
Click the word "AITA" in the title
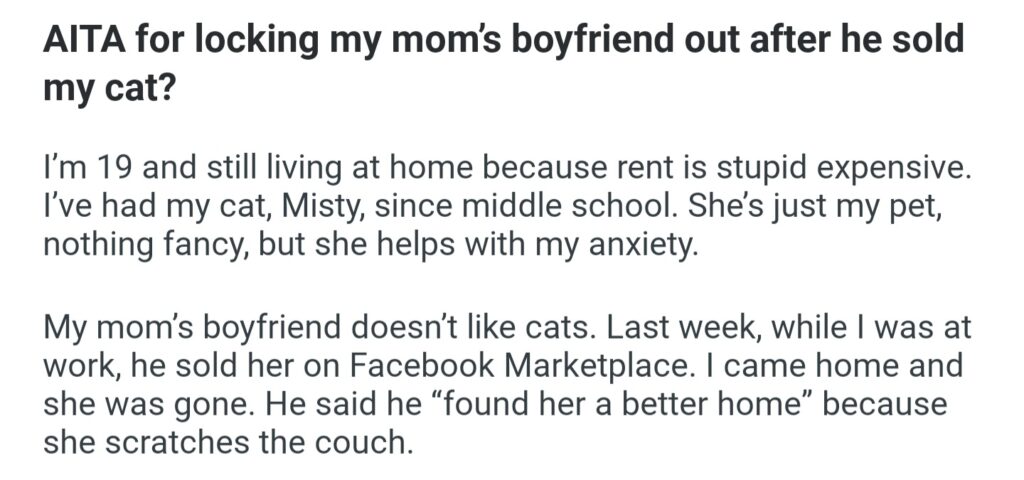coord(83,41)
